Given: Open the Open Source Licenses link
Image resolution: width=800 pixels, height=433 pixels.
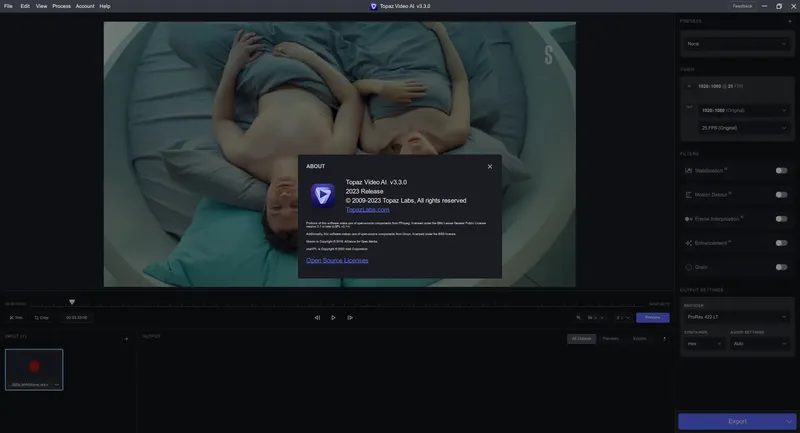Looking at the screenshot, I should 337,260.
